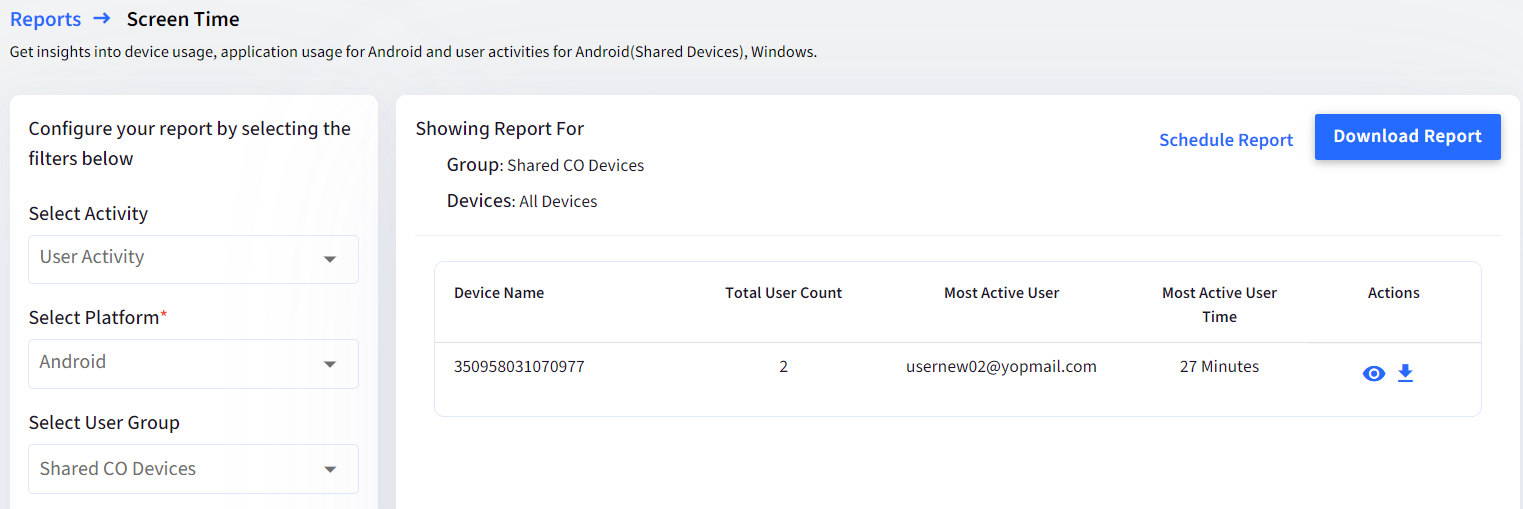Open the Select Activity dropdown
The image size is (1523, 509).
click(193, 259)
